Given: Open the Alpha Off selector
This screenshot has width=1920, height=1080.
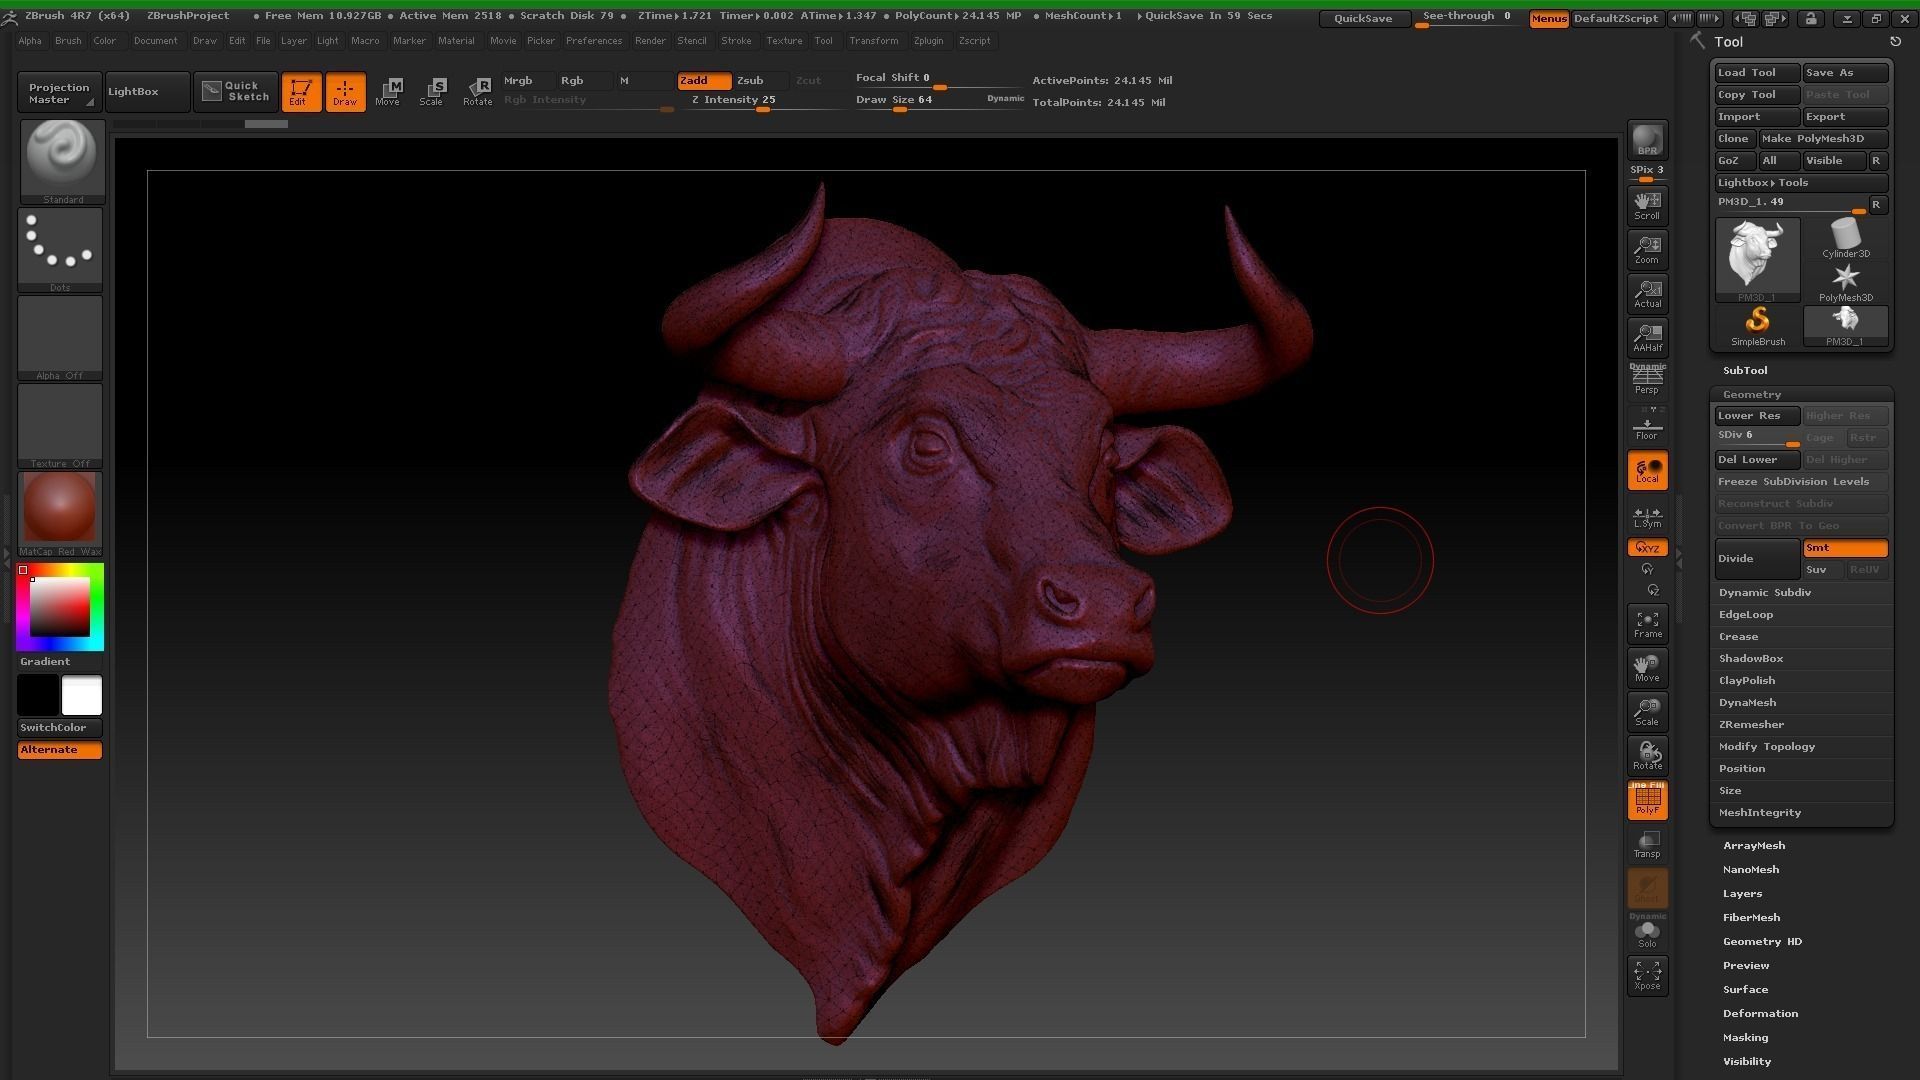Looking at the screenshot, I should 61,338.
